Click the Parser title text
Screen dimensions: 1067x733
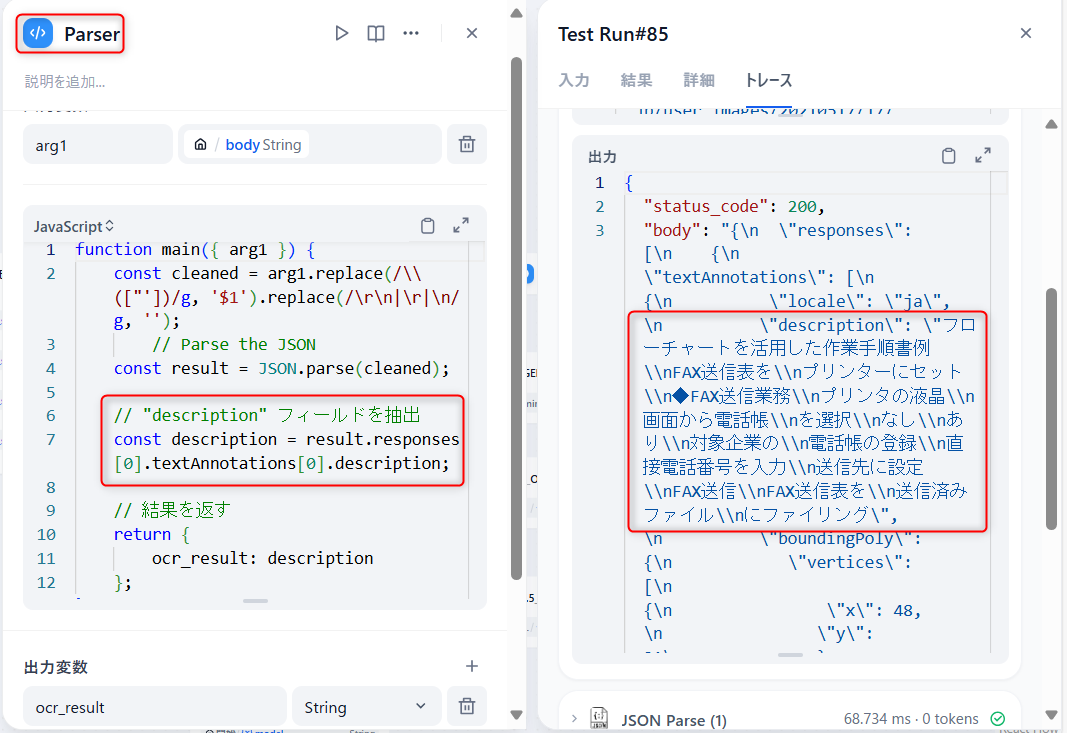click(x=92, y=34)
